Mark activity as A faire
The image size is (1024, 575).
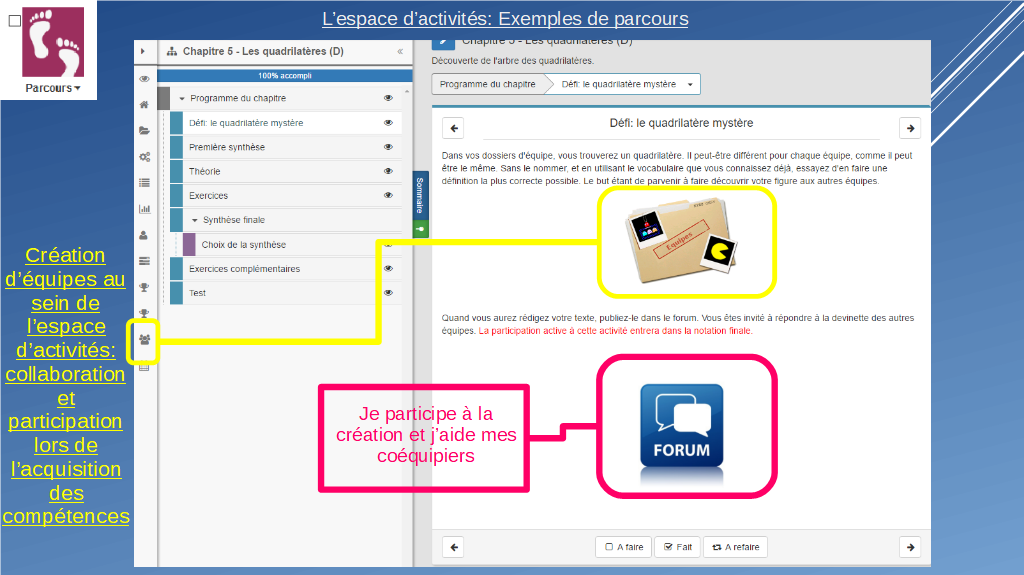pyautogui.click(x=624, y=547)
